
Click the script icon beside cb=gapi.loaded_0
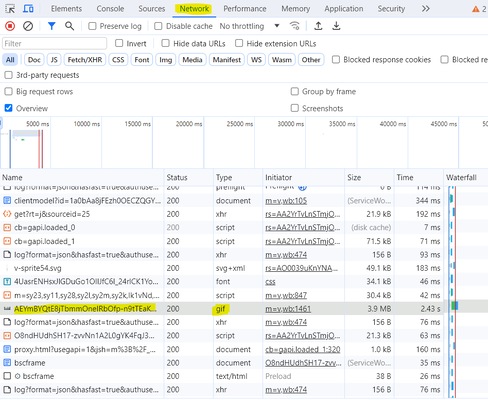tap(7, 228)
